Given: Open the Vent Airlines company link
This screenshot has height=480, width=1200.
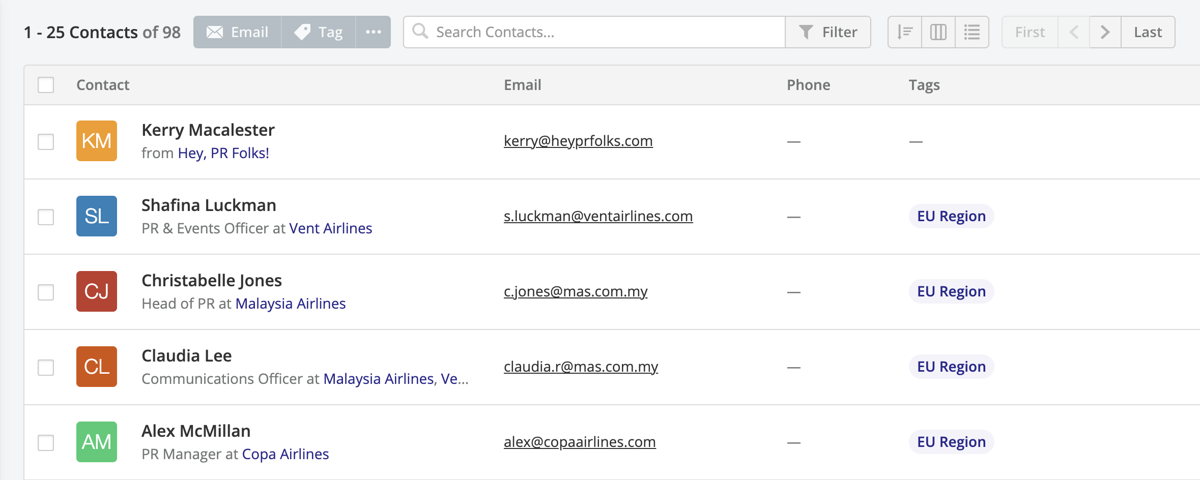Looking at the screenshot, I should [x=331, y=228].
